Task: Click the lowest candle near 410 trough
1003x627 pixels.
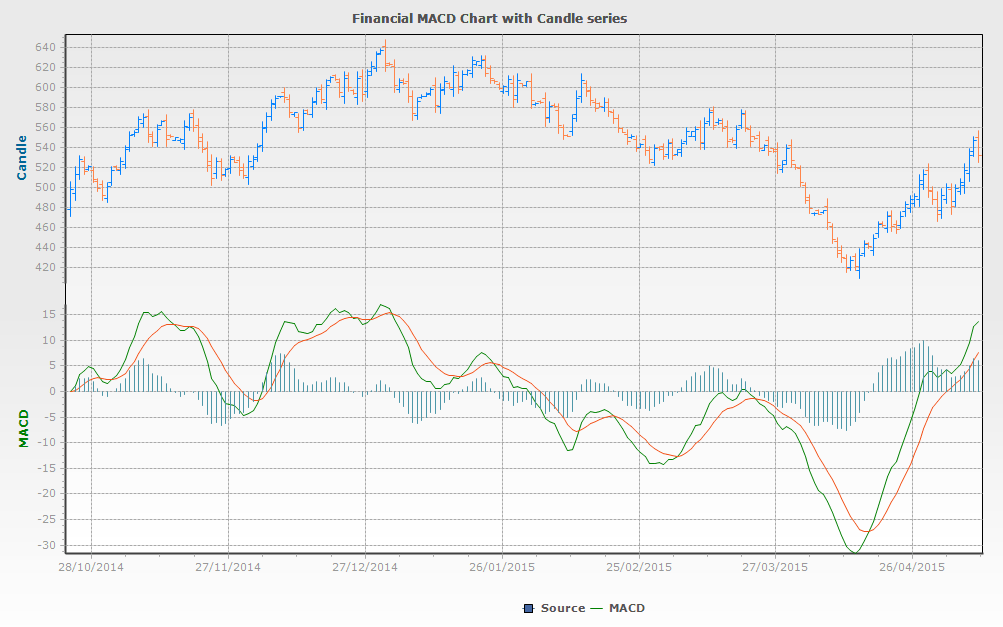Action: [859, 266]
